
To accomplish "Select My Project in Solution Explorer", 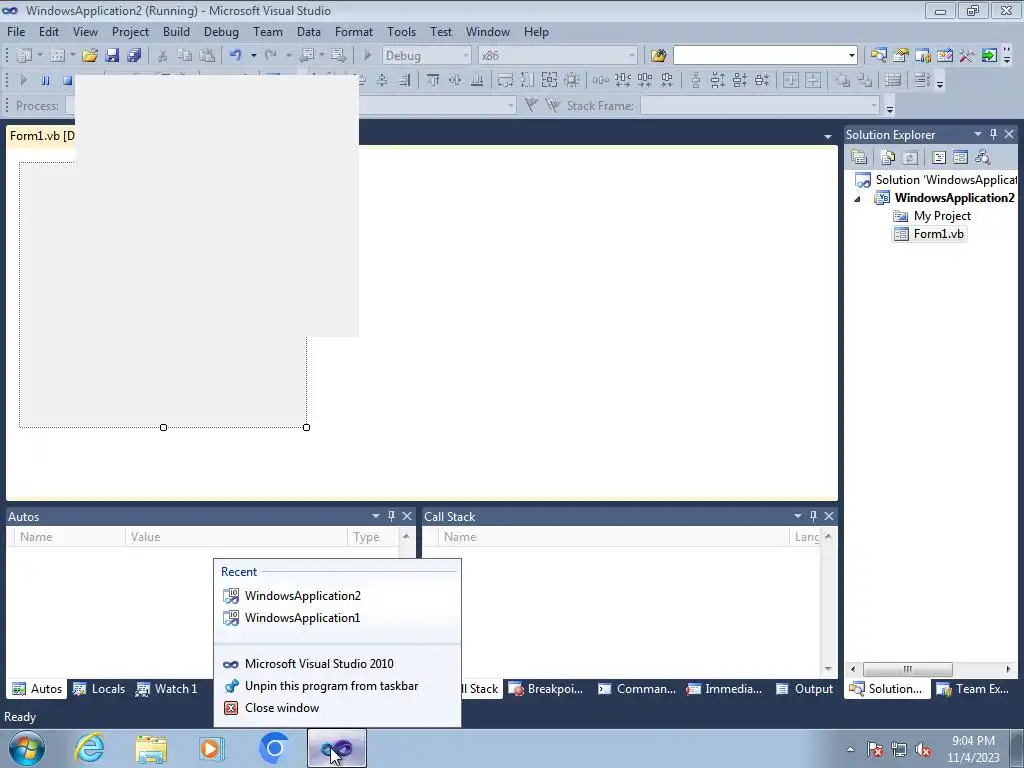I will click(933, 216).
